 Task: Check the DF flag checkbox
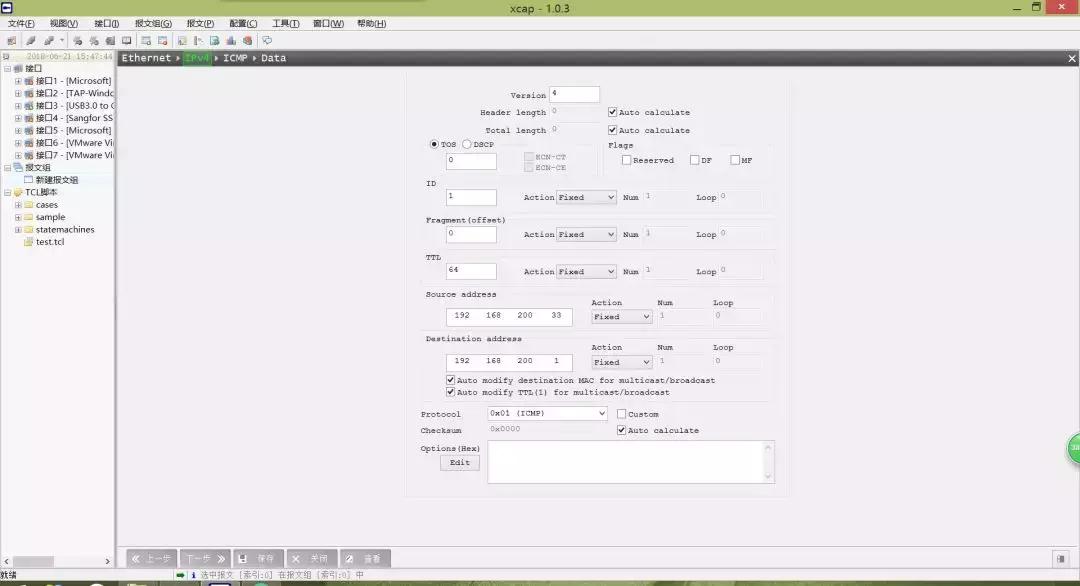[694, 160]
